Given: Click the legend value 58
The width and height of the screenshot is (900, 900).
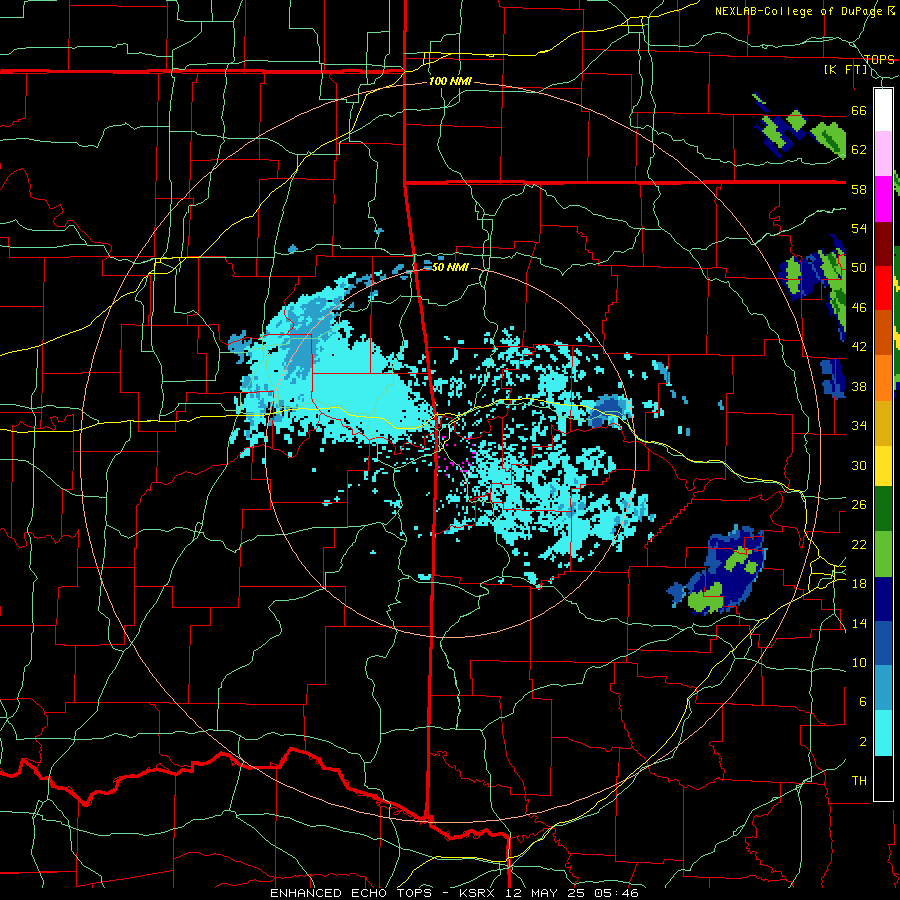Looking at the screenshot, I should point(859,189).
